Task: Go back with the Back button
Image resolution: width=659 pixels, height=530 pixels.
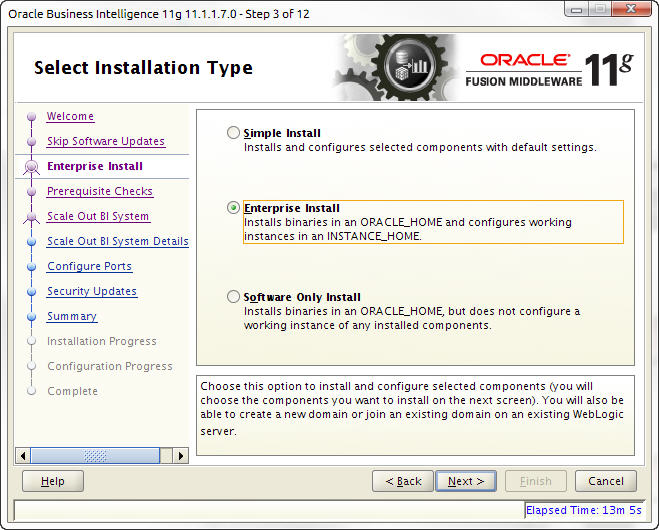Action: (403, 481)
